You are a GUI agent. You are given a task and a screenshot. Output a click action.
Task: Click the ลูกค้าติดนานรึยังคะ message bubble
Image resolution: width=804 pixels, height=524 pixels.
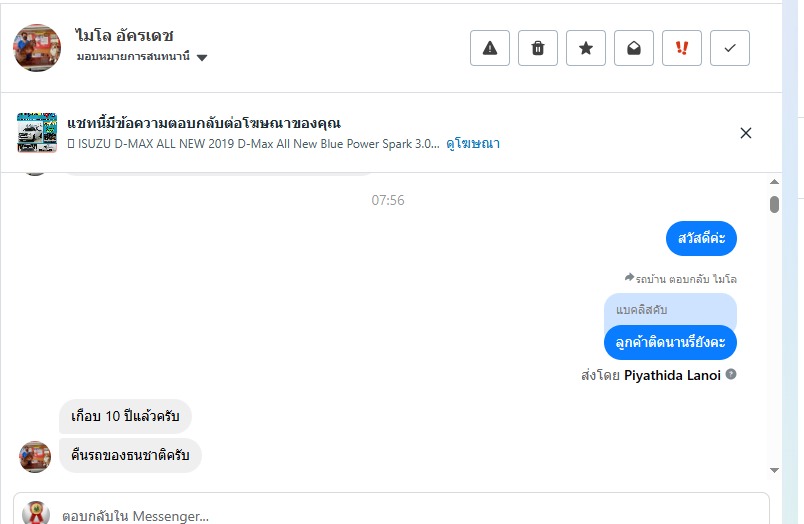(x=670, y=342)
